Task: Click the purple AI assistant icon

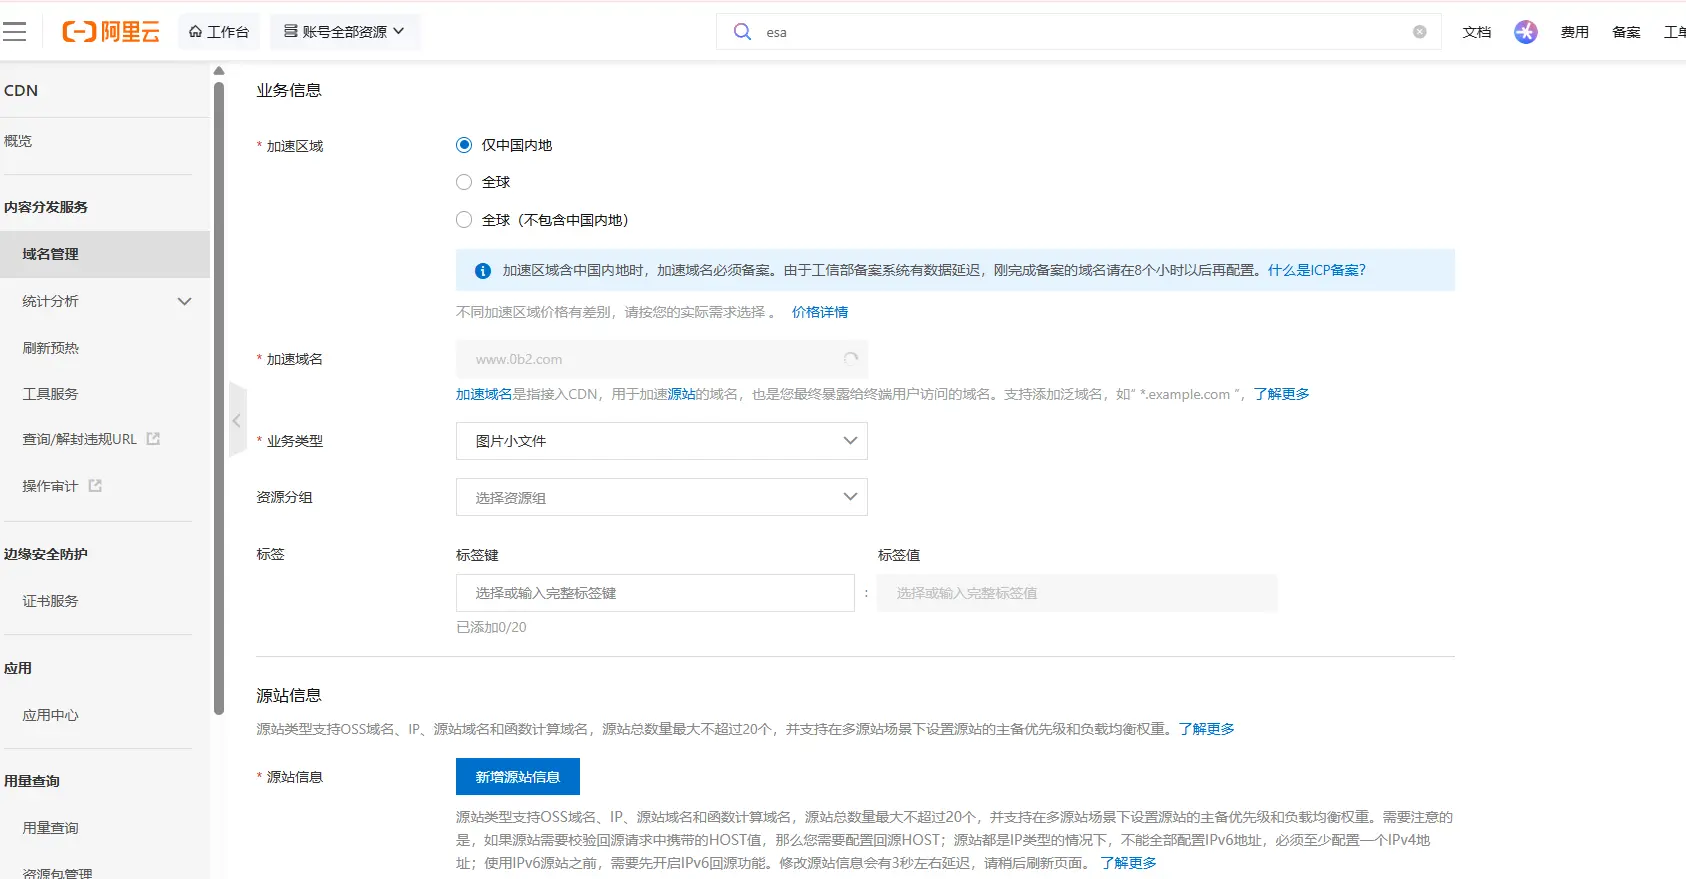Action: pyautogui.click(x=1525, y=32)
